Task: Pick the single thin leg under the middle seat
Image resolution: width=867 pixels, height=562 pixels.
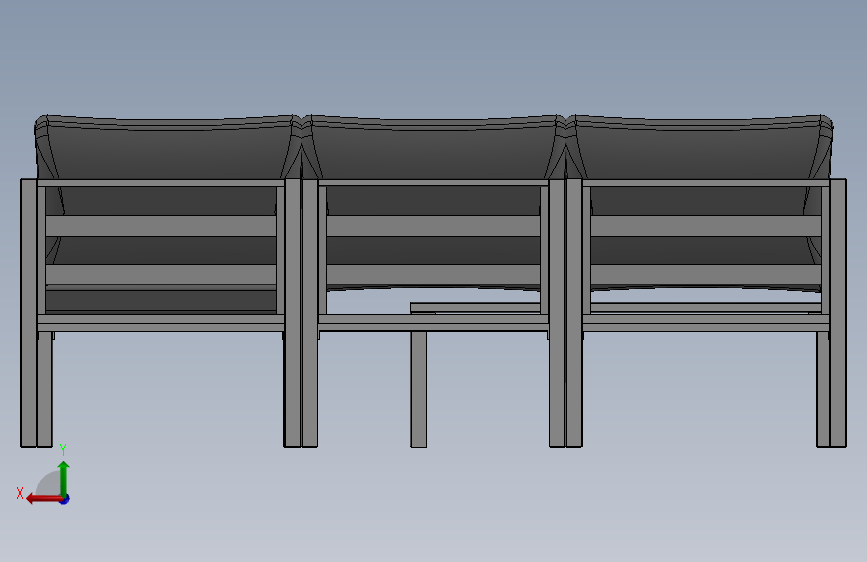Action: (419, 389)
